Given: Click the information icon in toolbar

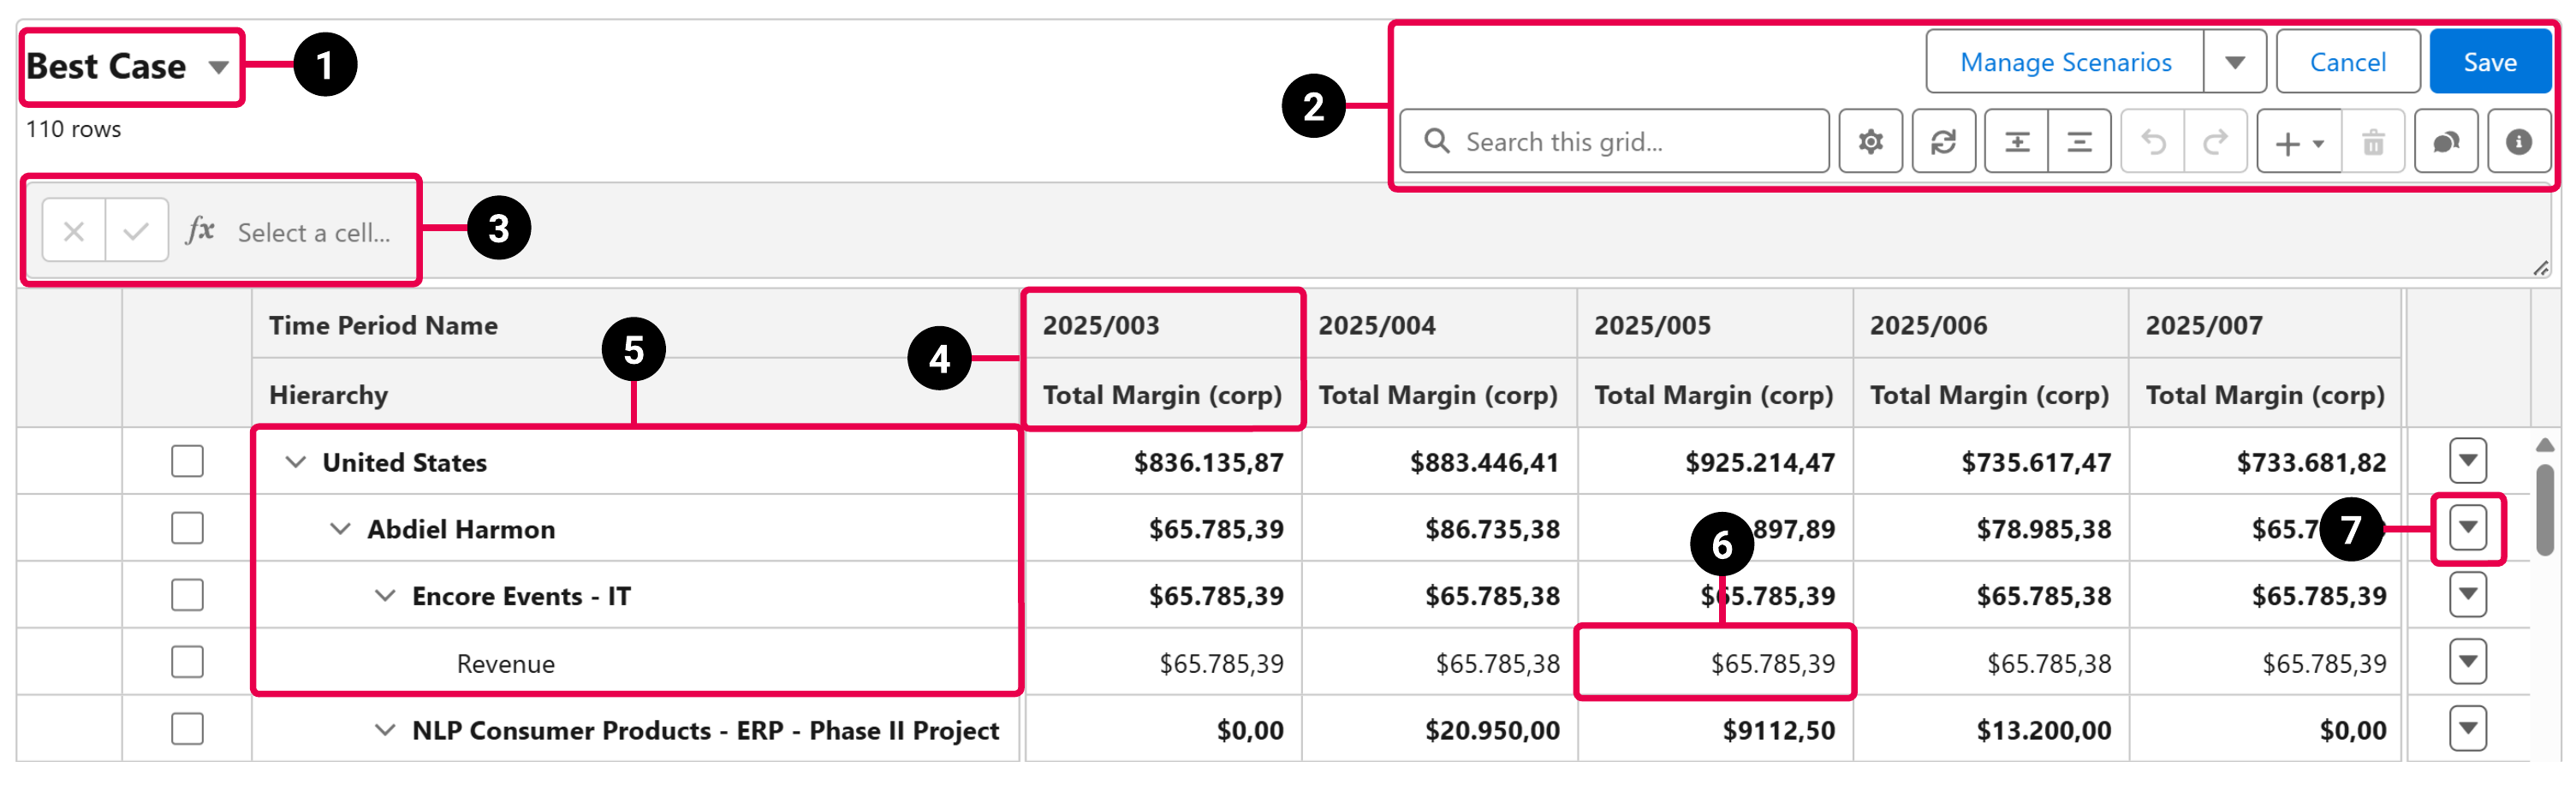Looking at the screenshot, I should 2518,142.
